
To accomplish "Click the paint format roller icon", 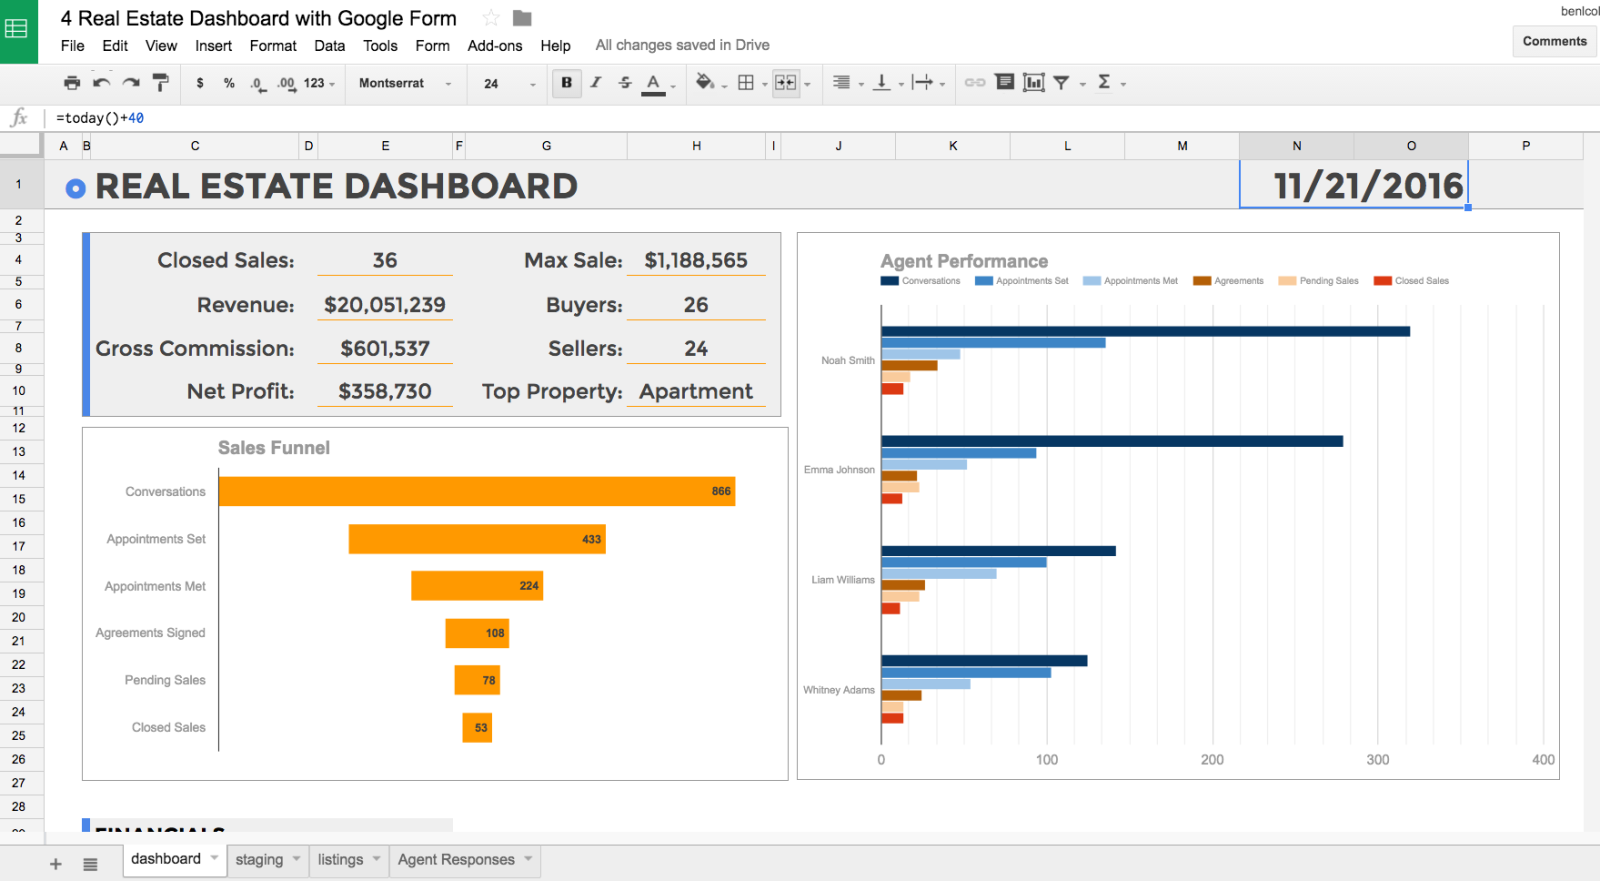I will pyautogui.click(x=161, y=83).
